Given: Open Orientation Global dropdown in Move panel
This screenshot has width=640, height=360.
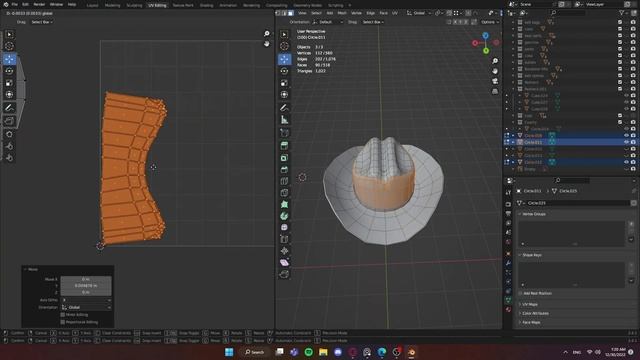Looking at the screenshot, I should (x=86, y=307).
